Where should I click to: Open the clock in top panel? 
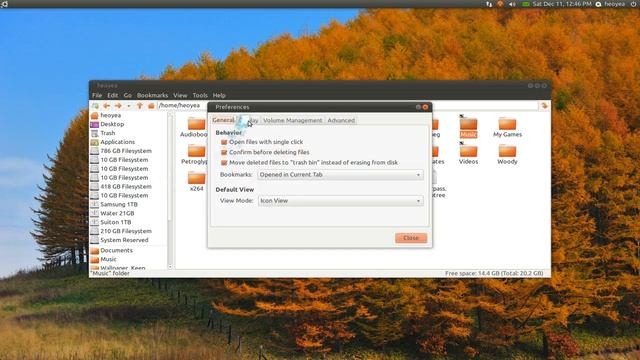(x=562, y=4)
